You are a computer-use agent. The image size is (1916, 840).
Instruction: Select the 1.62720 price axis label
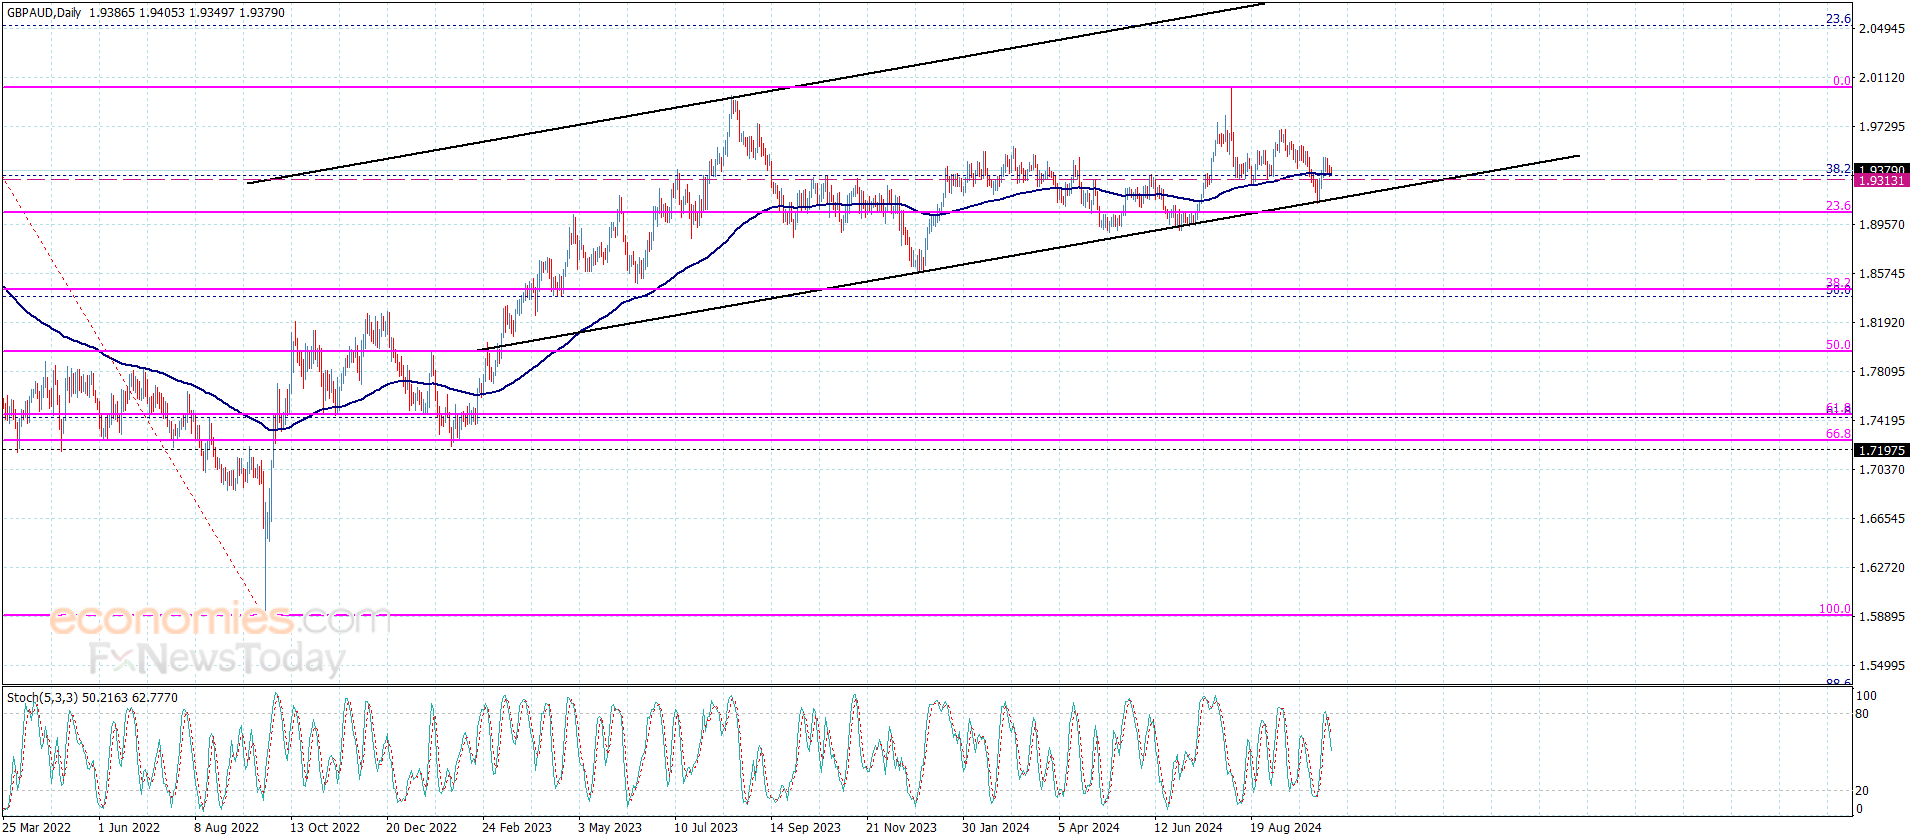[x=1881, y=568]
